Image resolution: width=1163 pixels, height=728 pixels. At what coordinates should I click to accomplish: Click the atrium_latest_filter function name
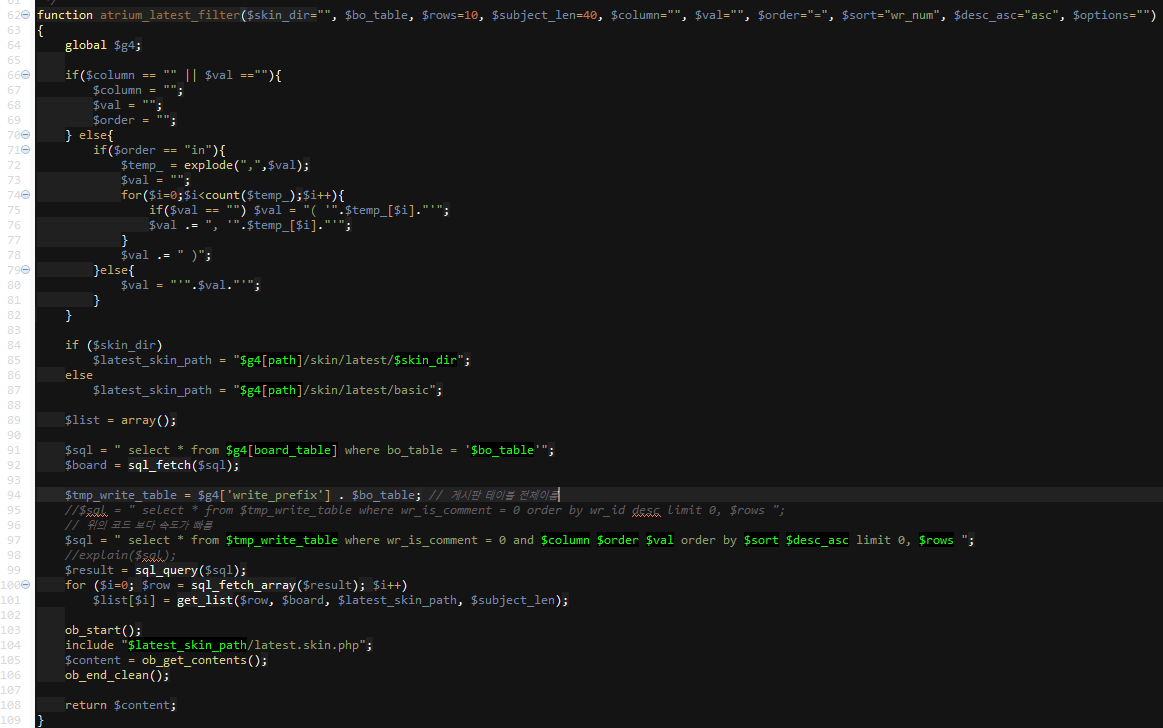tap(170, 15)
